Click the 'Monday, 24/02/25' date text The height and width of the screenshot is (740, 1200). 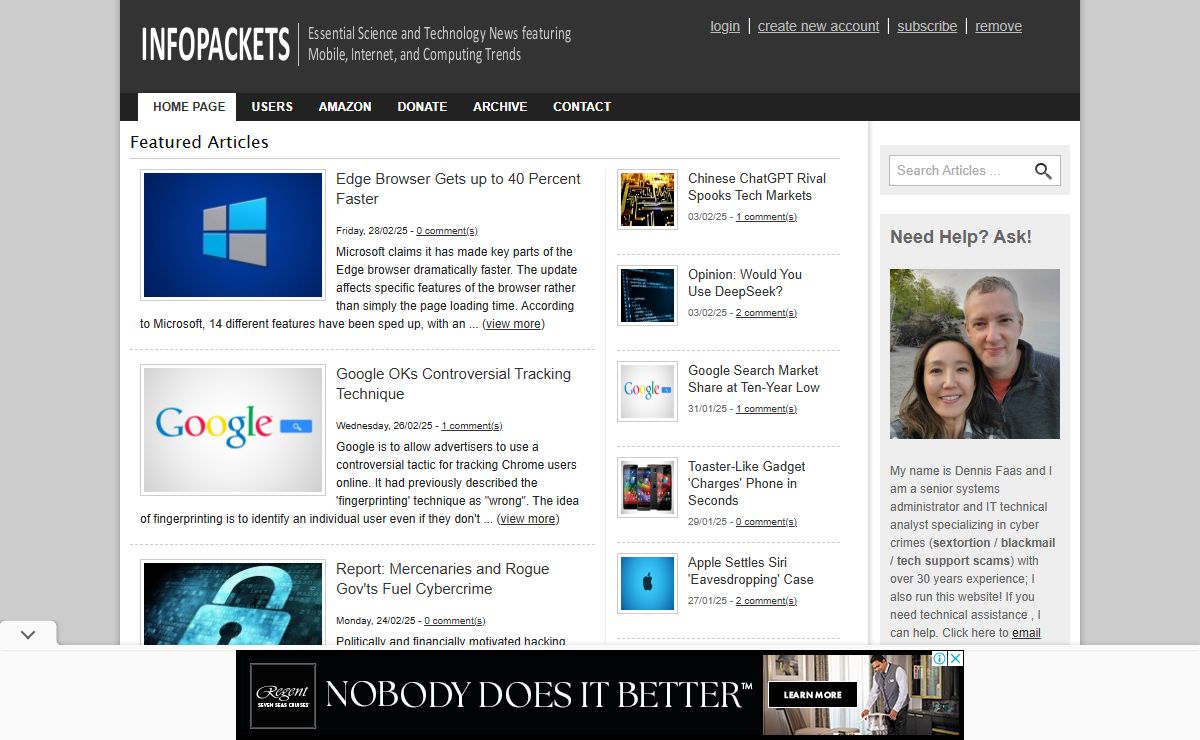(x=376, y=621)
